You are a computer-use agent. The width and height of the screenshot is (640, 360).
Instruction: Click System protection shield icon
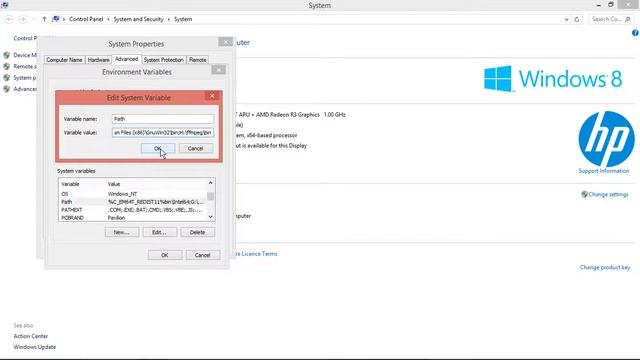(x=6, y=78)
